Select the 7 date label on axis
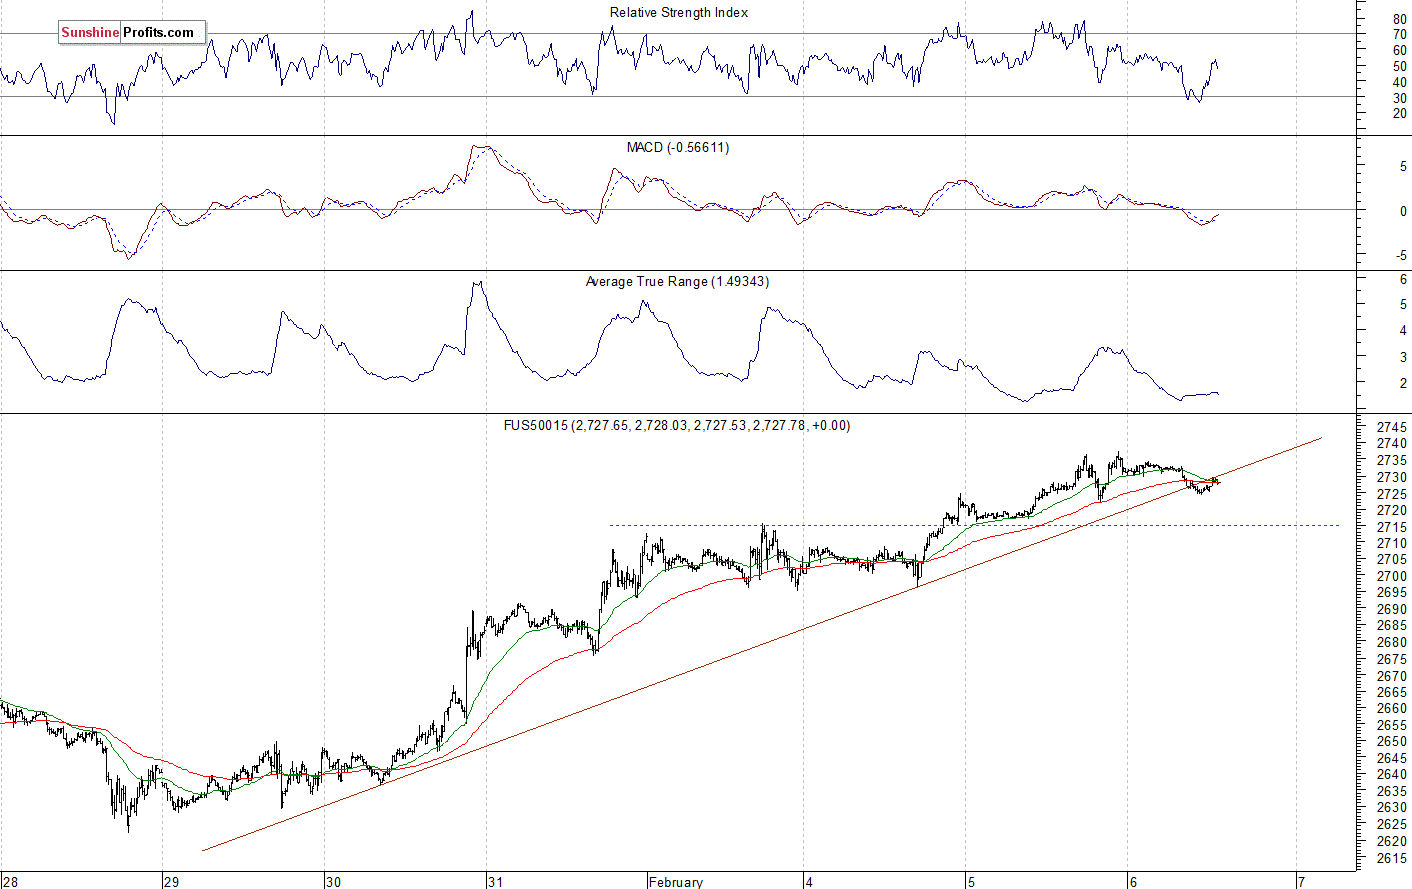This screenshot has width=1412, height=889. coord(1301,882)
